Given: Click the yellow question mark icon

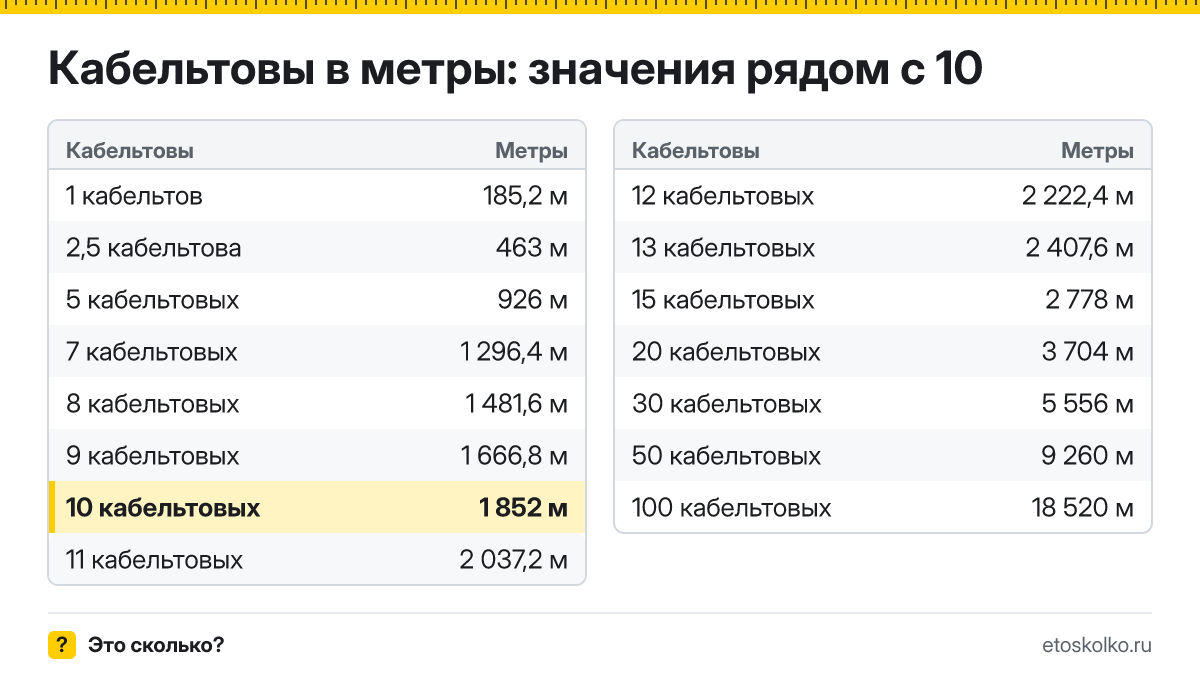Looking at the screenshot, I should [62, 645].
